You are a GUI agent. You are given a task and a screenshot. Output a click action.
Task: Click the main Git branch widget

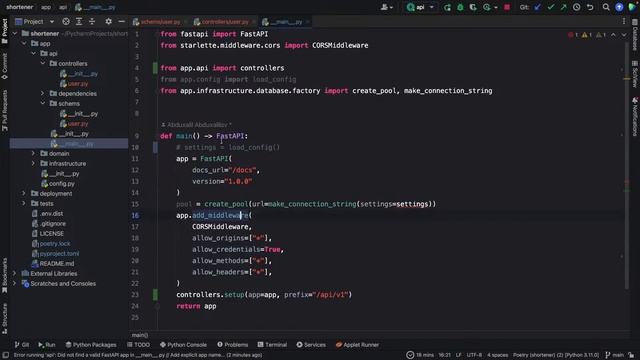615,355
